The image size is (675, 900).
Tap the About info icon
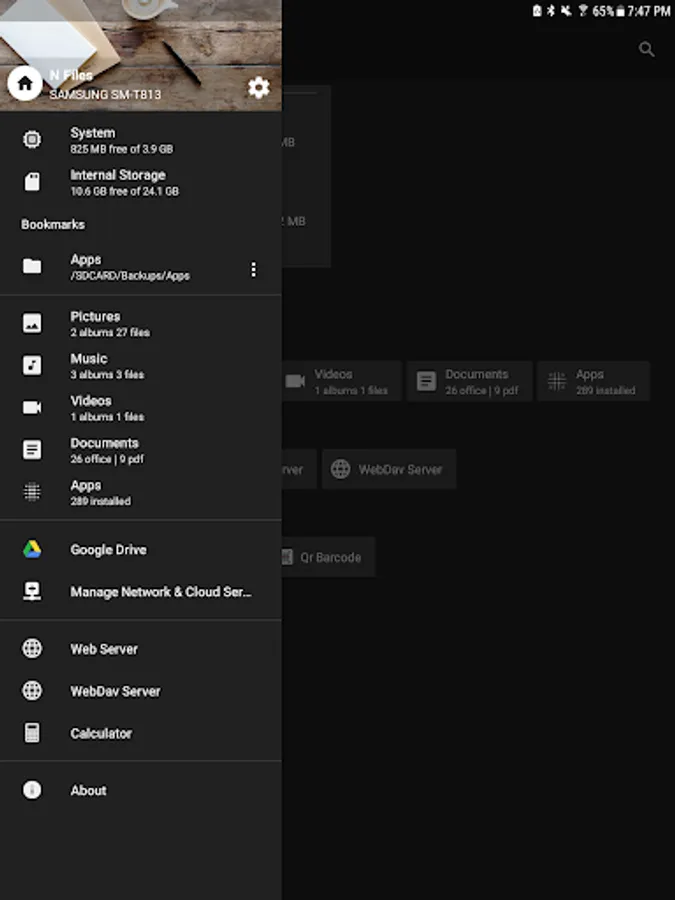[x=32, y=790]
